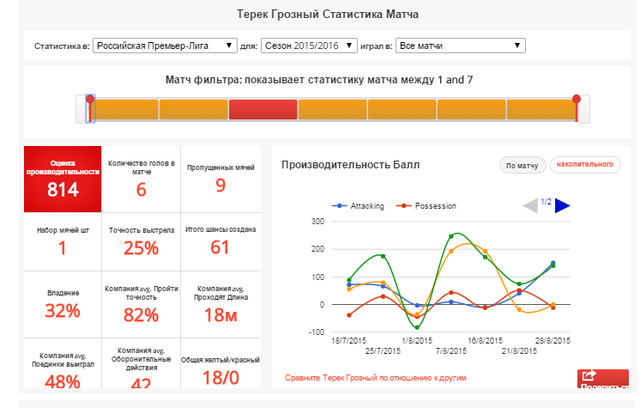Select the Оборонительные действия tile

click(141, 364)
